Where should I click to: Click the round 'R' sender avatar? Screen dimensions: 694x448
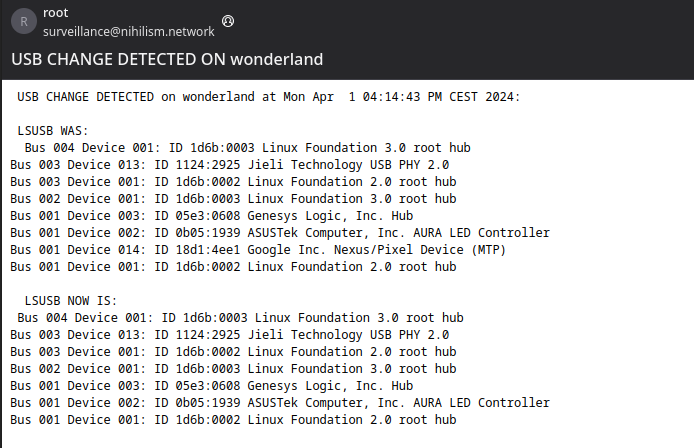pyautogui.click(x=24, y=21)
